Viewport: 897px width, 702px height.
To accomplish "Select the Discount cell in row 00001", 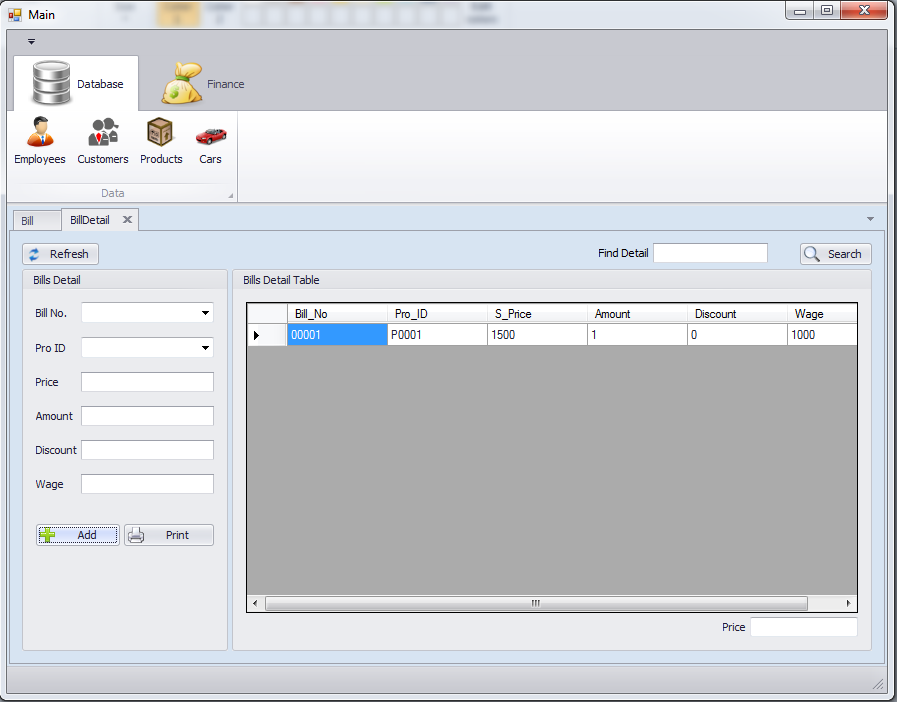I will click(x=737, y=335).
